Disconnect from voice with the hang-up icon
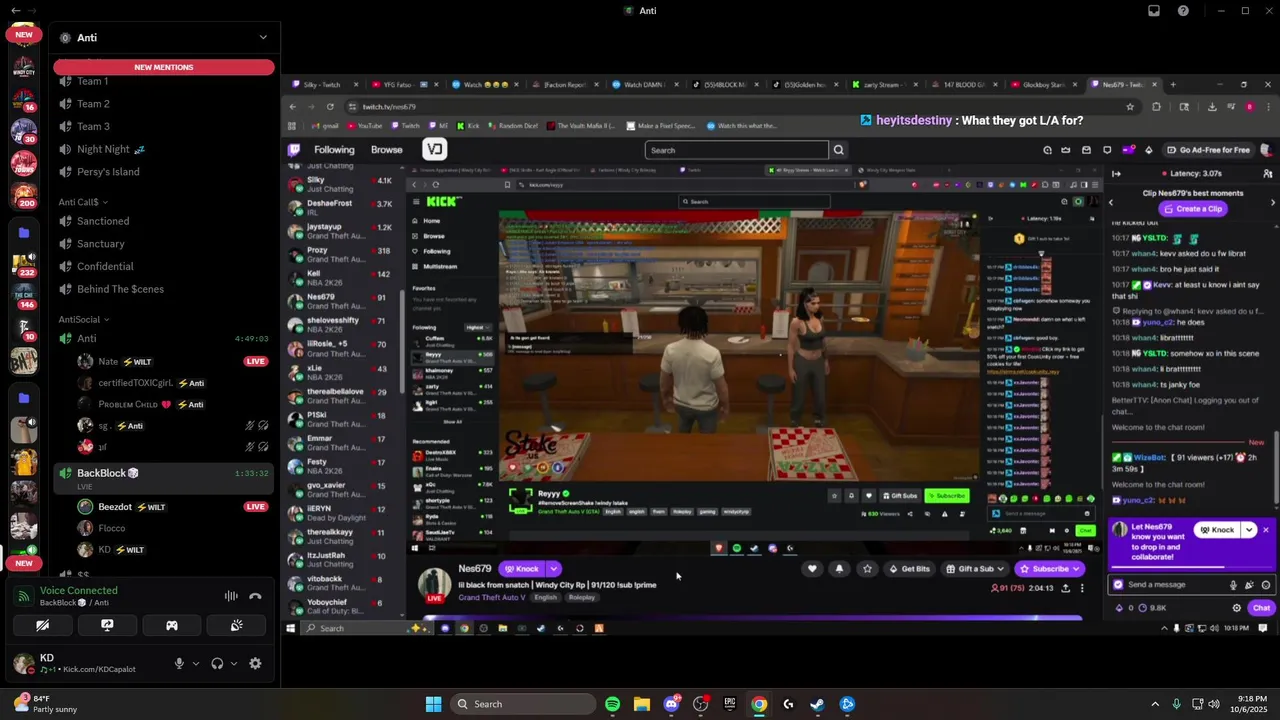Viewport: 1280px width, 720px height. 255,596
